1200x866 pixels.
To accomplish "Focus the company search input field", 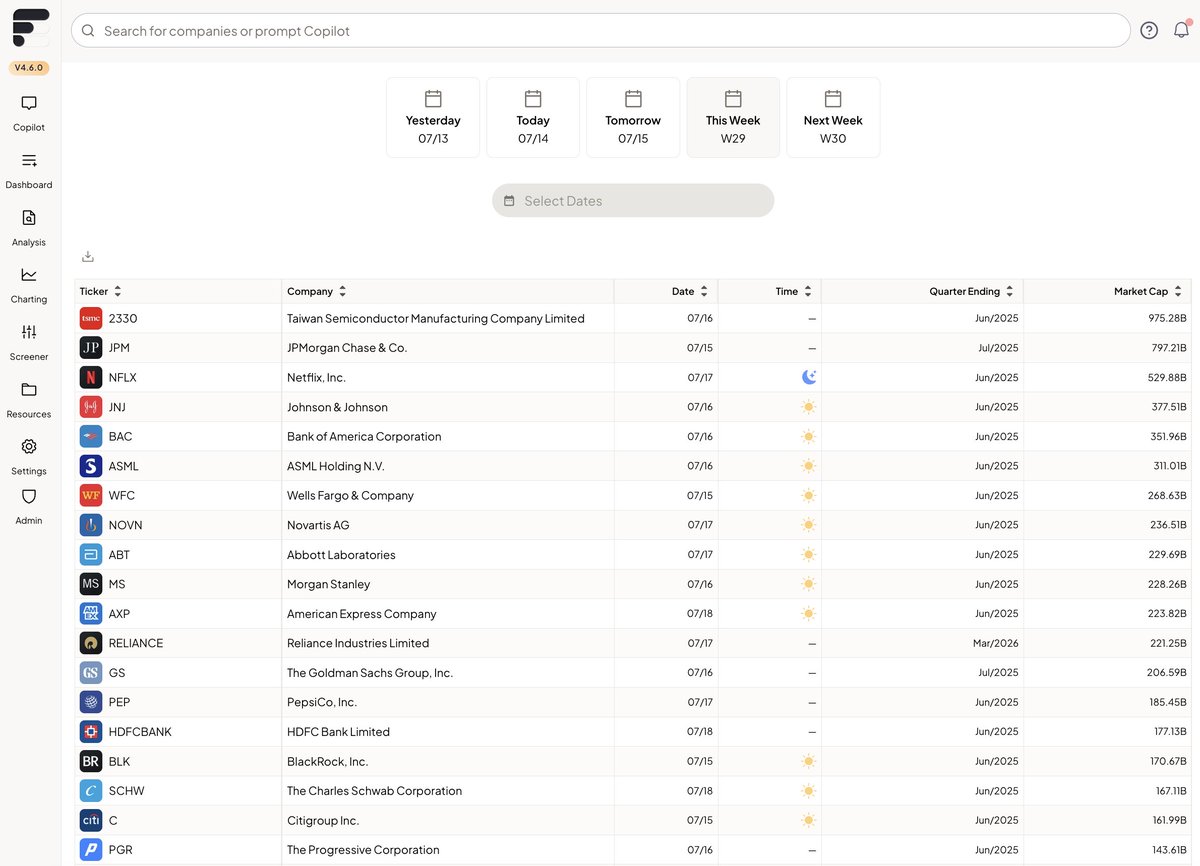I will point(600,31).
